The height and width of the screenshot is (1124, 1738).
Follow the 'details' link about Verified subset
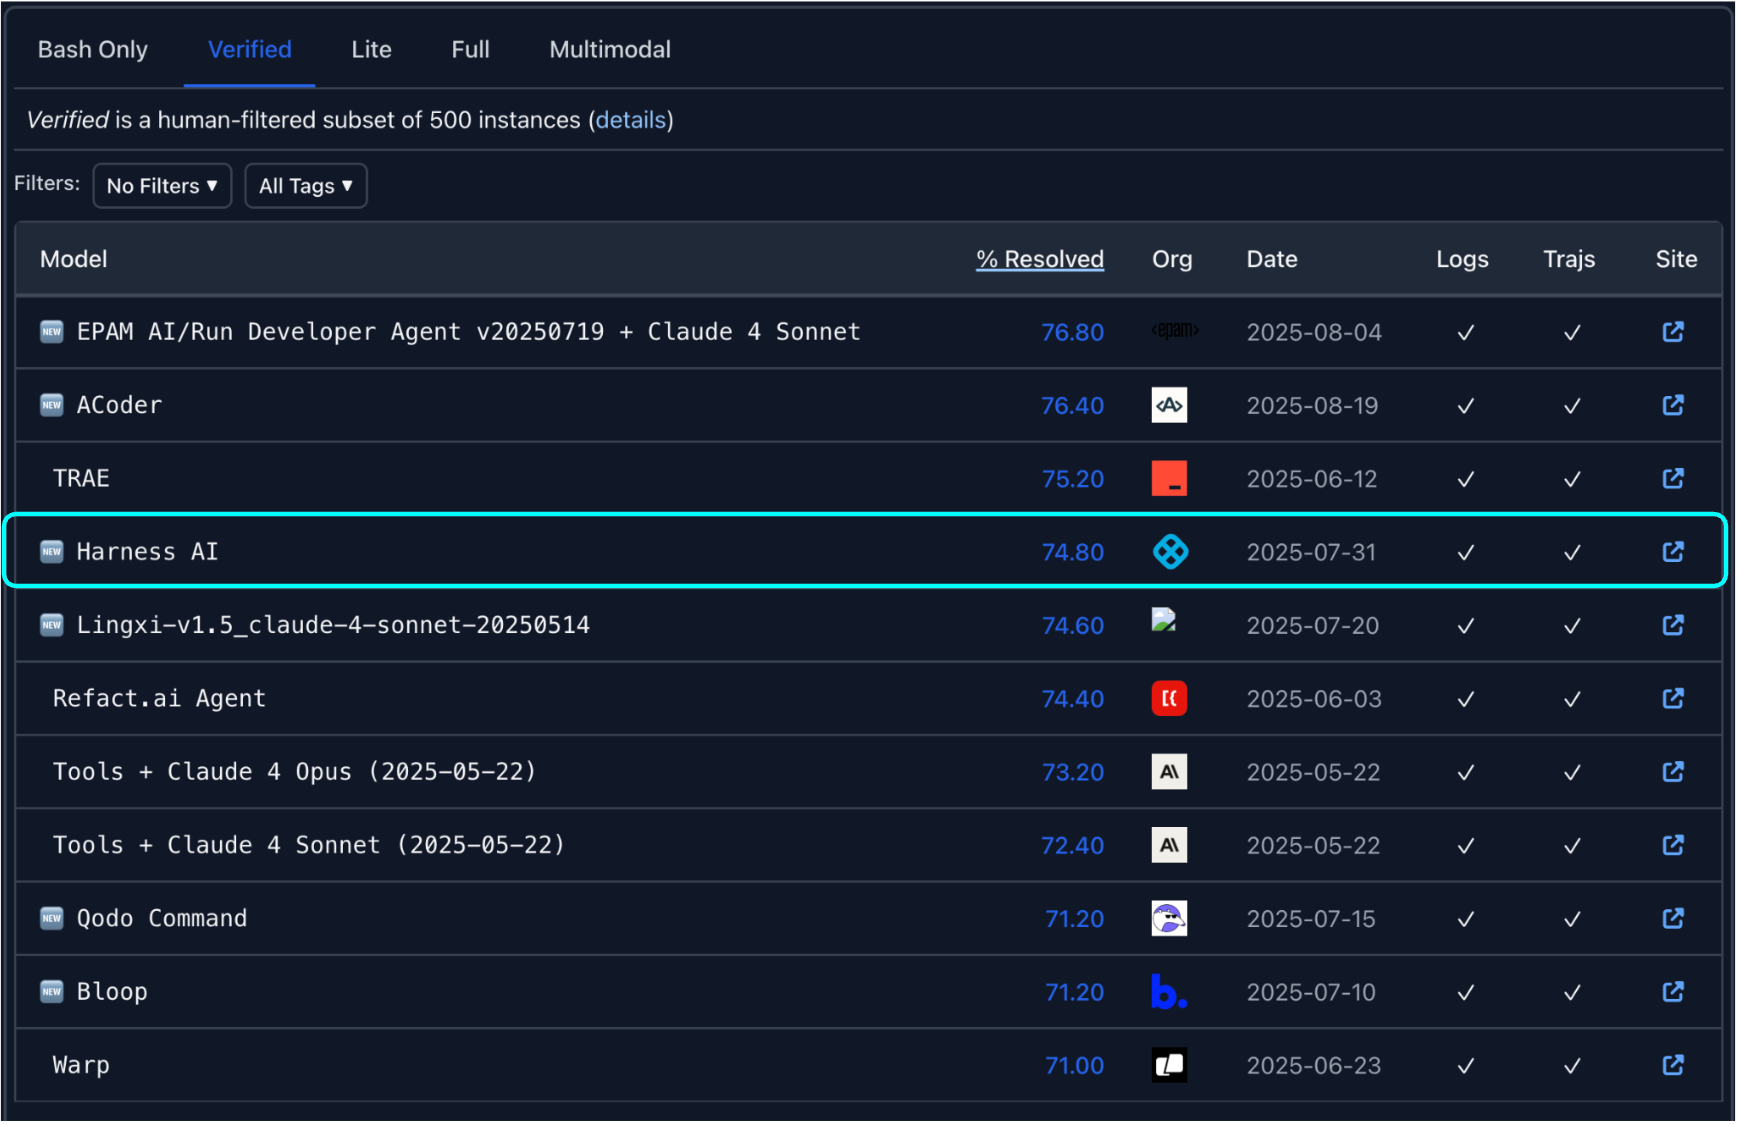631,120
